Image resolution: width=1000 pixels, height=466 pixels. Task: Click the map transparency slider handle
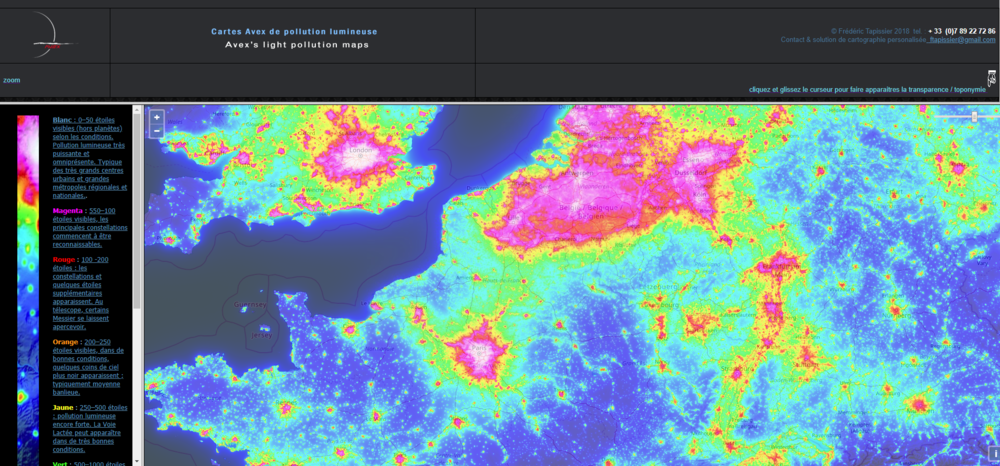tap(974, 117)
